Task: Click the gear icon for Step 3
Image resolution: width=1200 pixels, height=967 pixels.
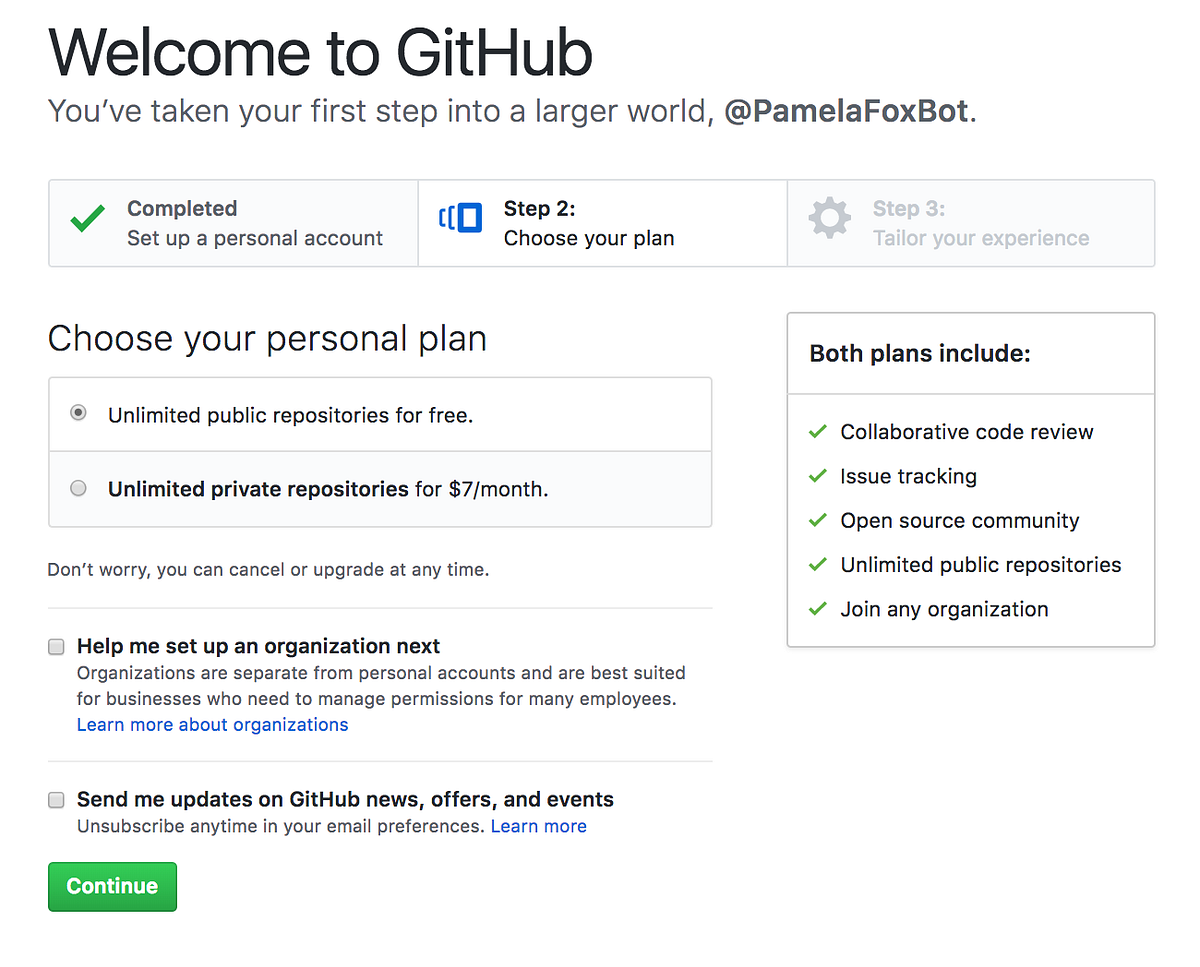Action: (830, 219)
